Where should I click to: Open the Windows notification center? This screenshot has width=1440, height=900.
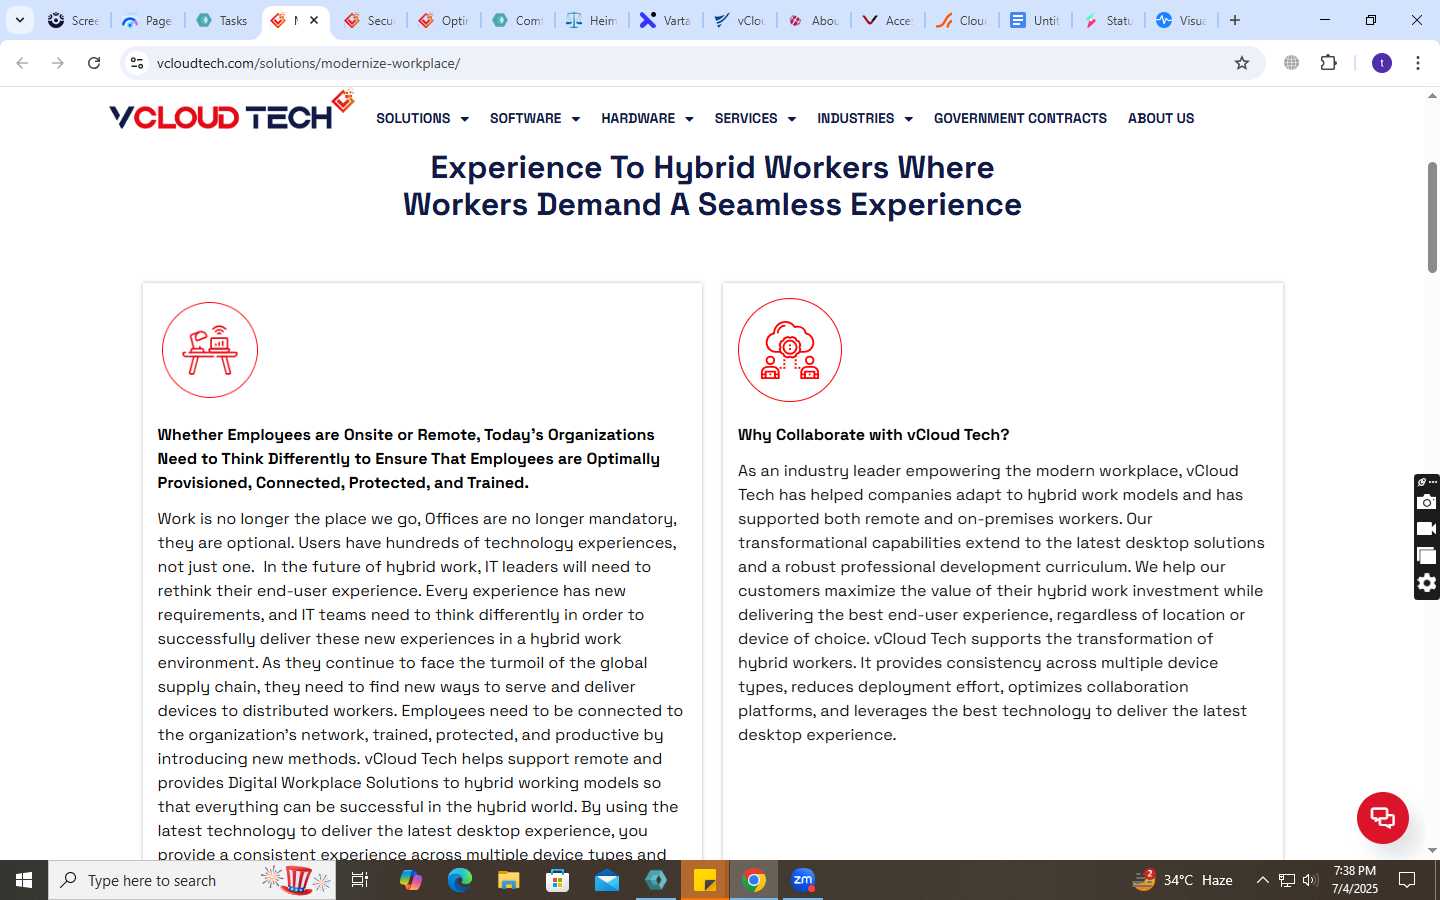pyautogui.click(x=1407, y=880)
